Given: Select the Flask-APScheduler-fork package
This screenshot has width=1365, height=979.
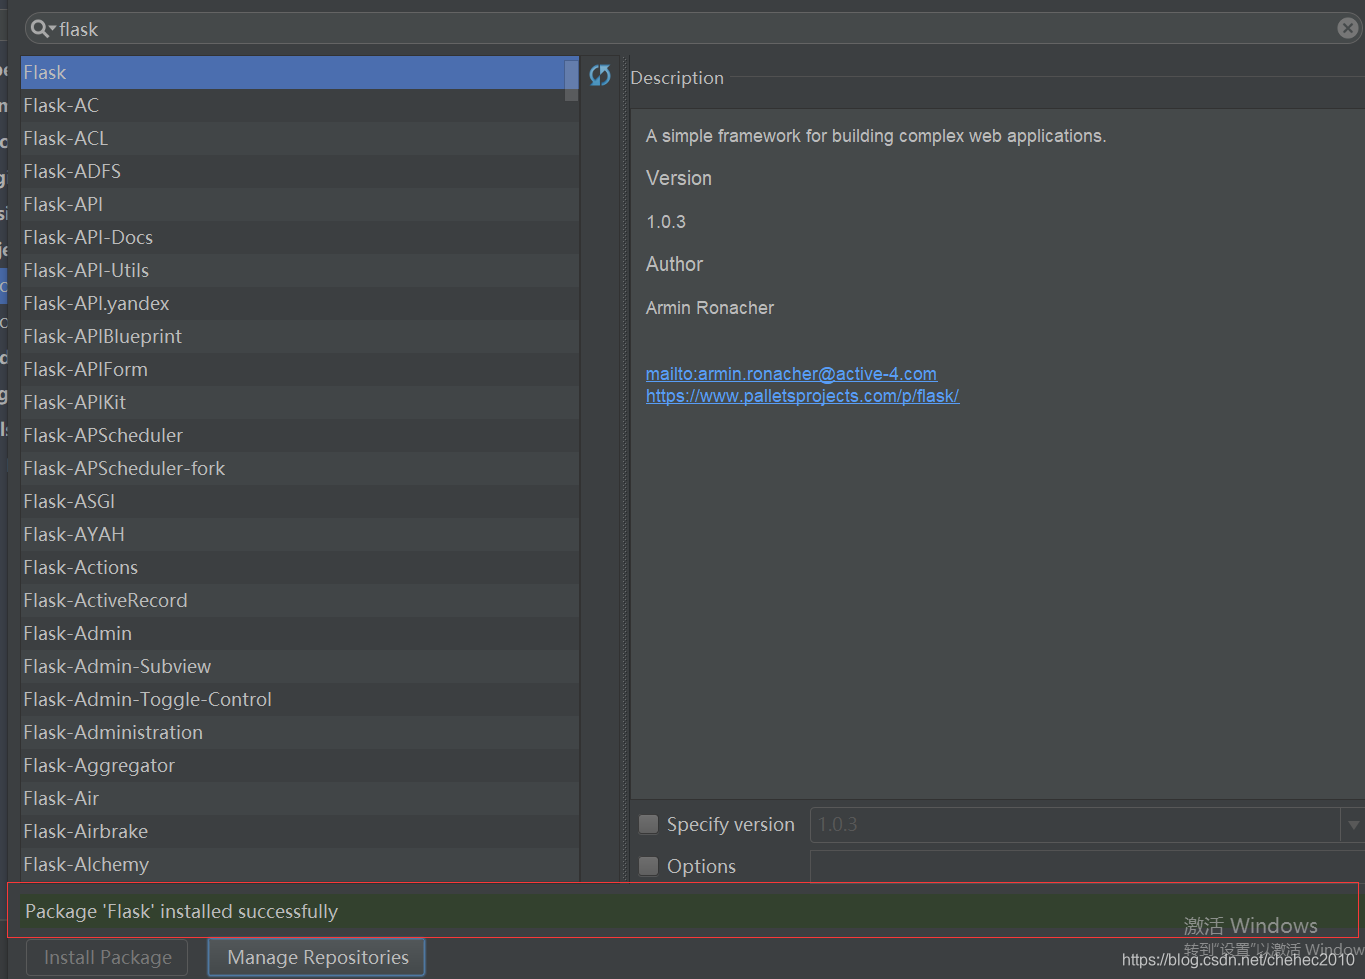Looking at the screenshot, I should (x=299, y=468).
